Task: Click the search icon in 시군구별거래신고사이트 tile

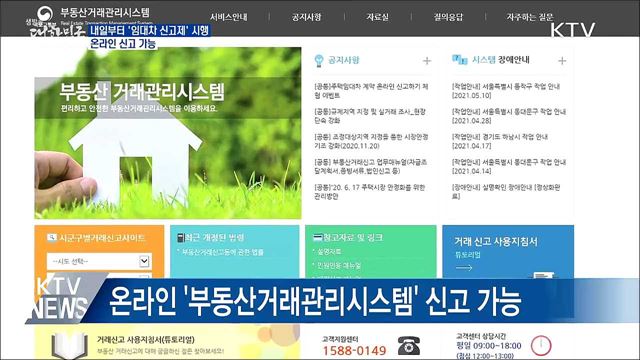Action: [x=52, y=238]
